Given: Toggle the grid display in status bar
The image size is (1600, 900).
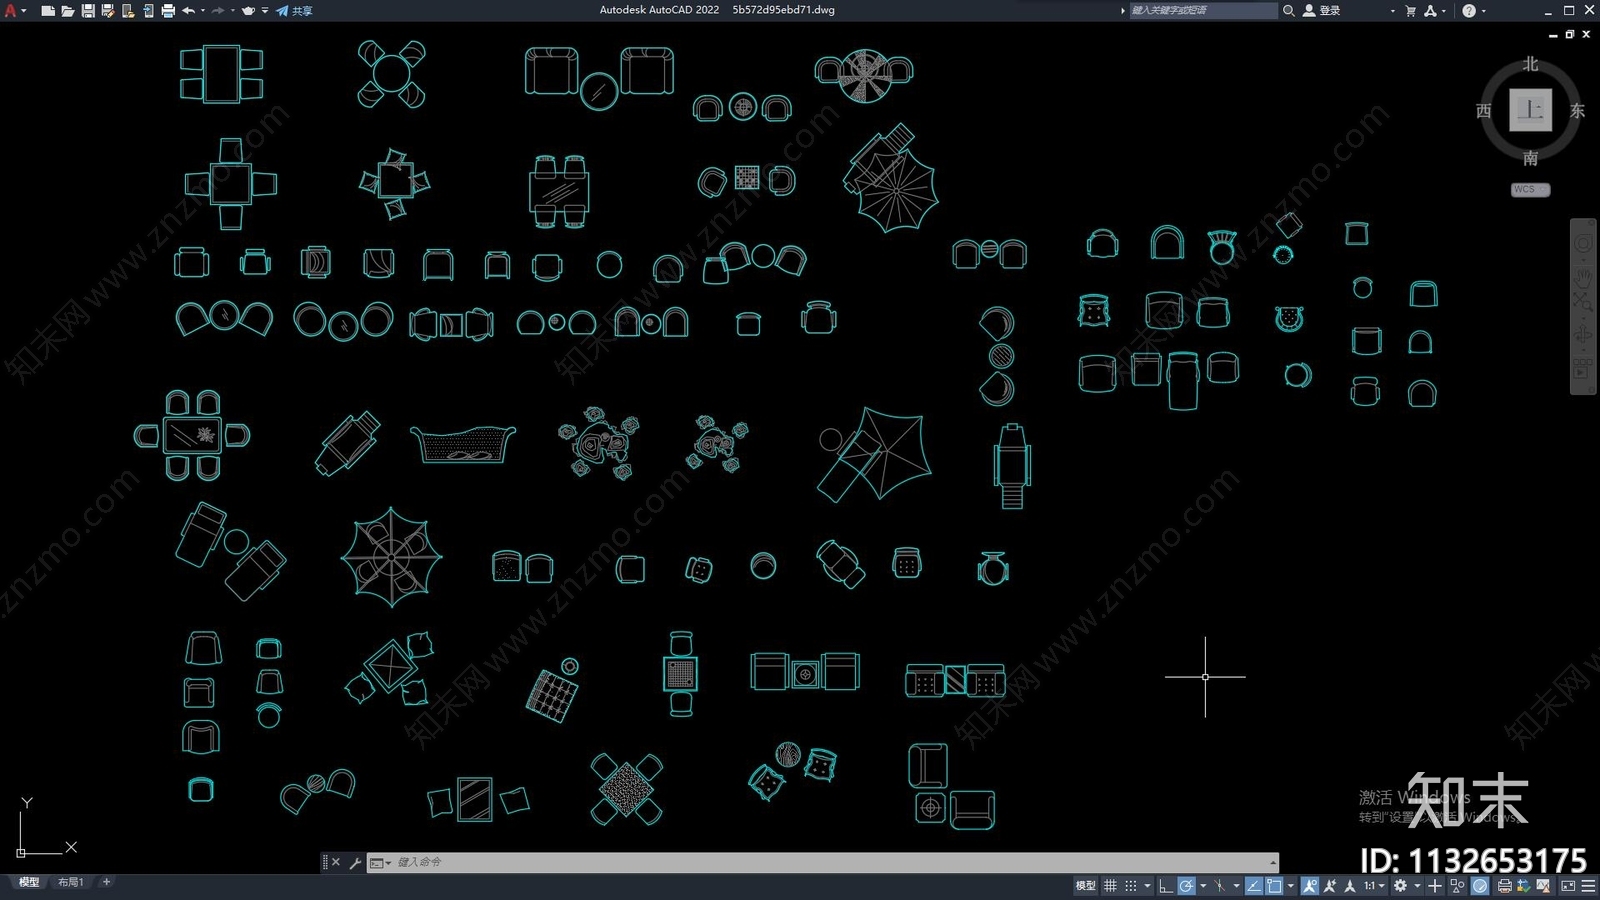Looking at the screenshot, I should coord(1110,886).
